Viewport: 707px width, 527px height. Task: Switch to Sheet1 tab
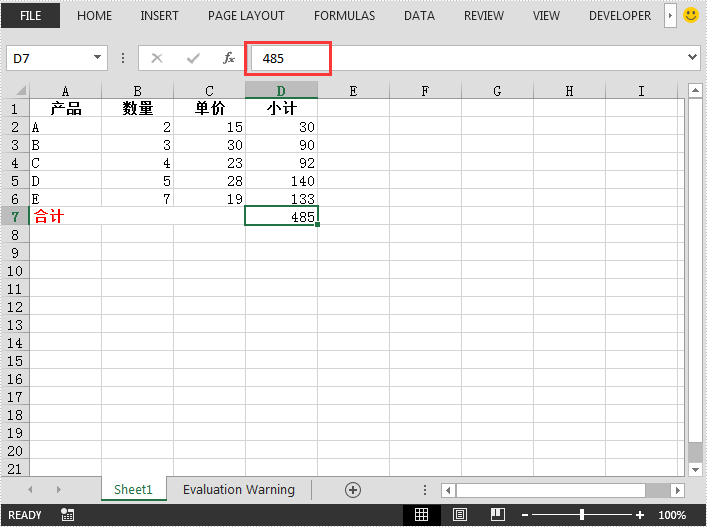133,490
